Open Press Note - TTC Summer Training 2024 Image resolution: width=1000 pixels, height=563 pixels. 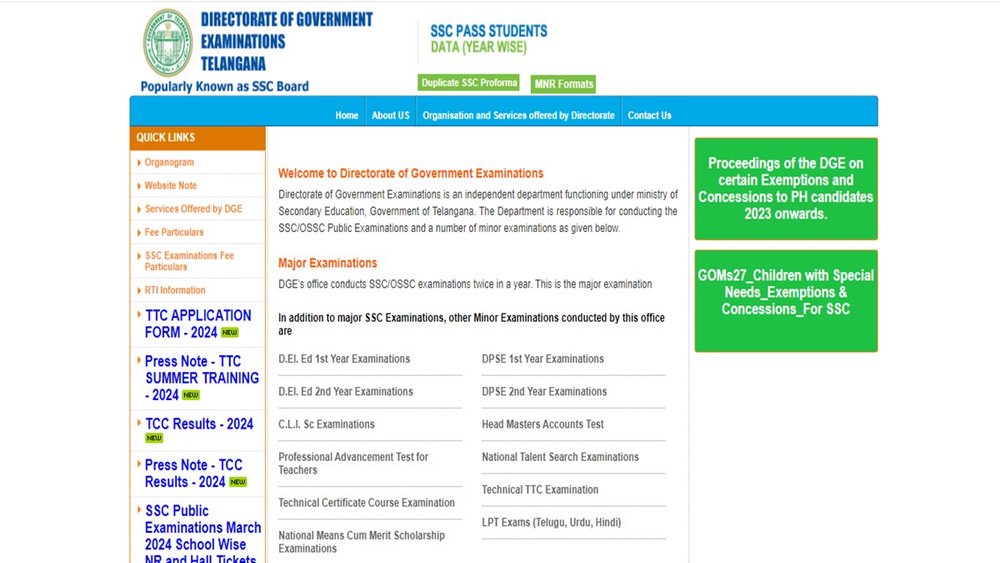pyautogui.click(x=202, y=378)
